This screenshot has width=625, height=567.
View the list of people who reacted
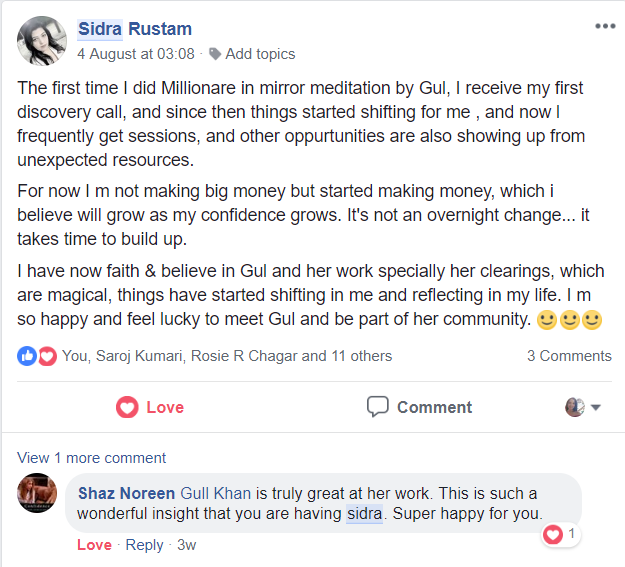[227, 356]
